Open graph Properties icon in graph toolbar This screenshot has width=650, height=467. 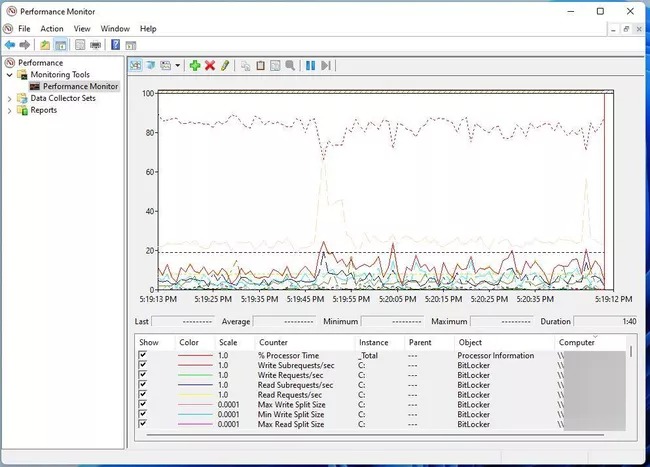275,65
